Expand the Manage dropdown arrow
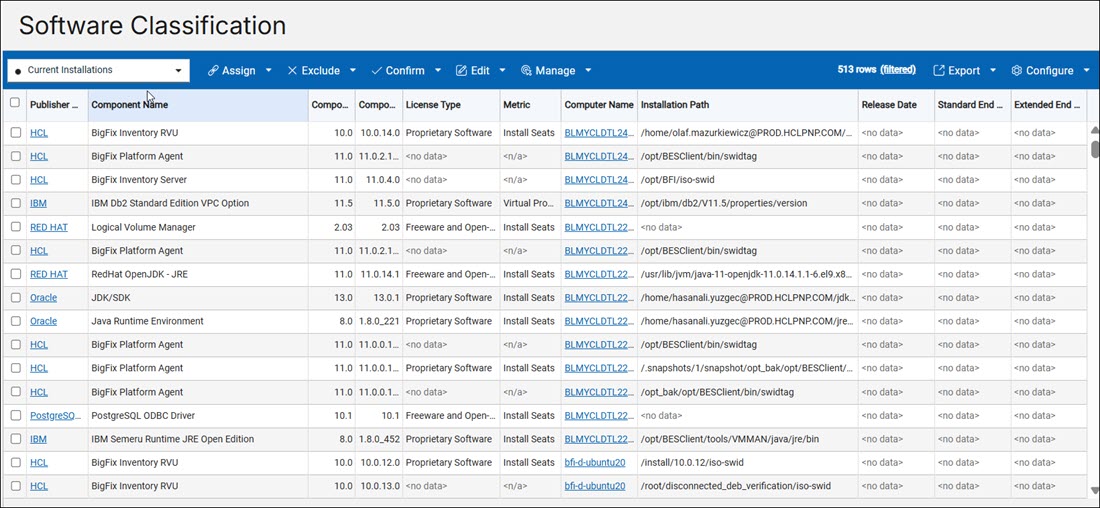The width and height of the screenshot is (1100, 508). click(x=588, y=71)
